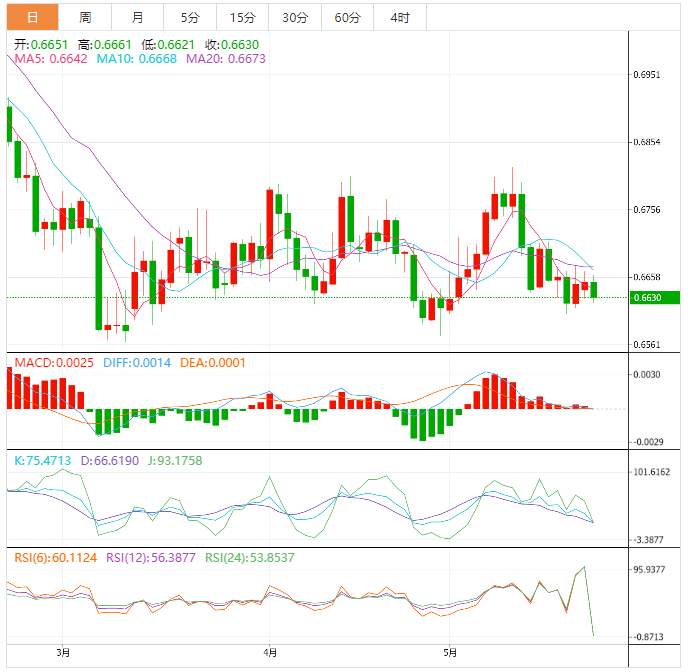Select the 15分 interval tab
Image resolution: width=688 pixels, height=672 pixels.
(x=241, y=17)
